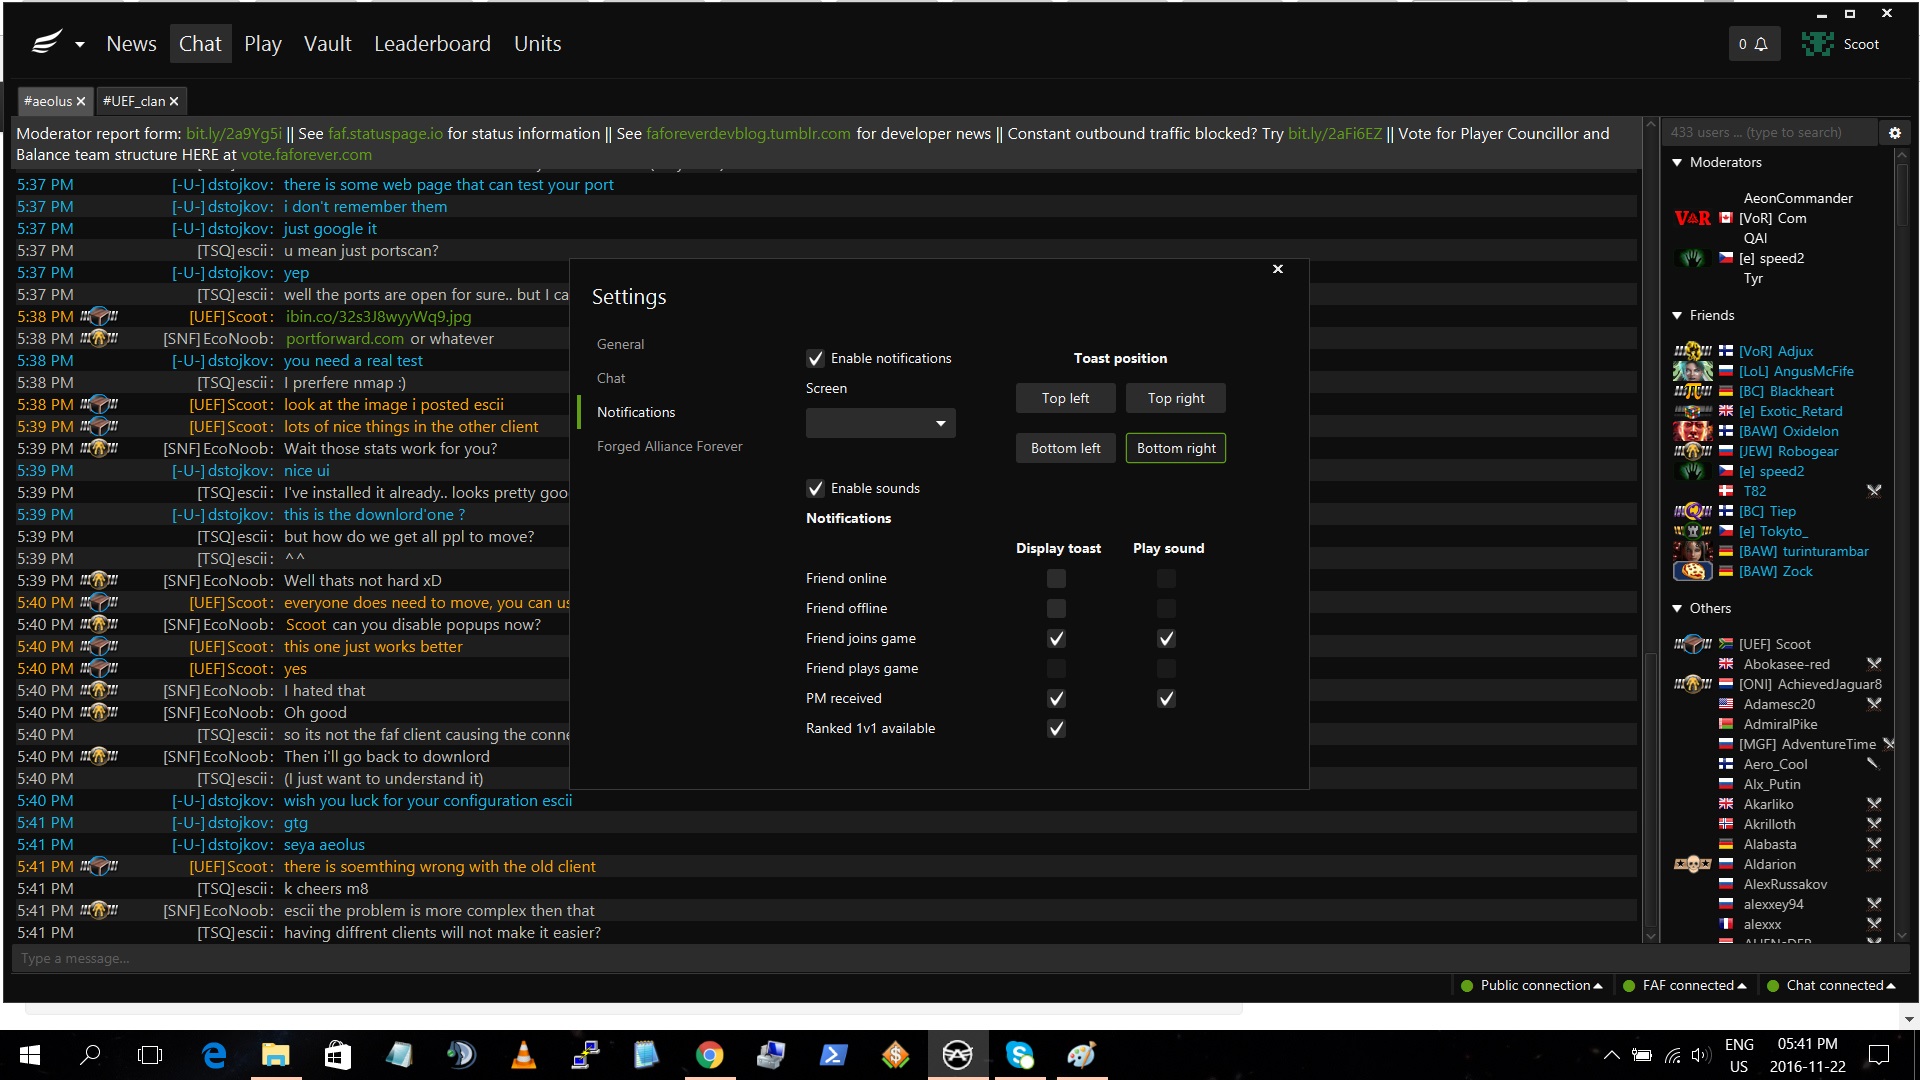The height and width of the screenshot is (1080, 1920).
Task: Set toast position to Top right
Action: coord(1175,398)
